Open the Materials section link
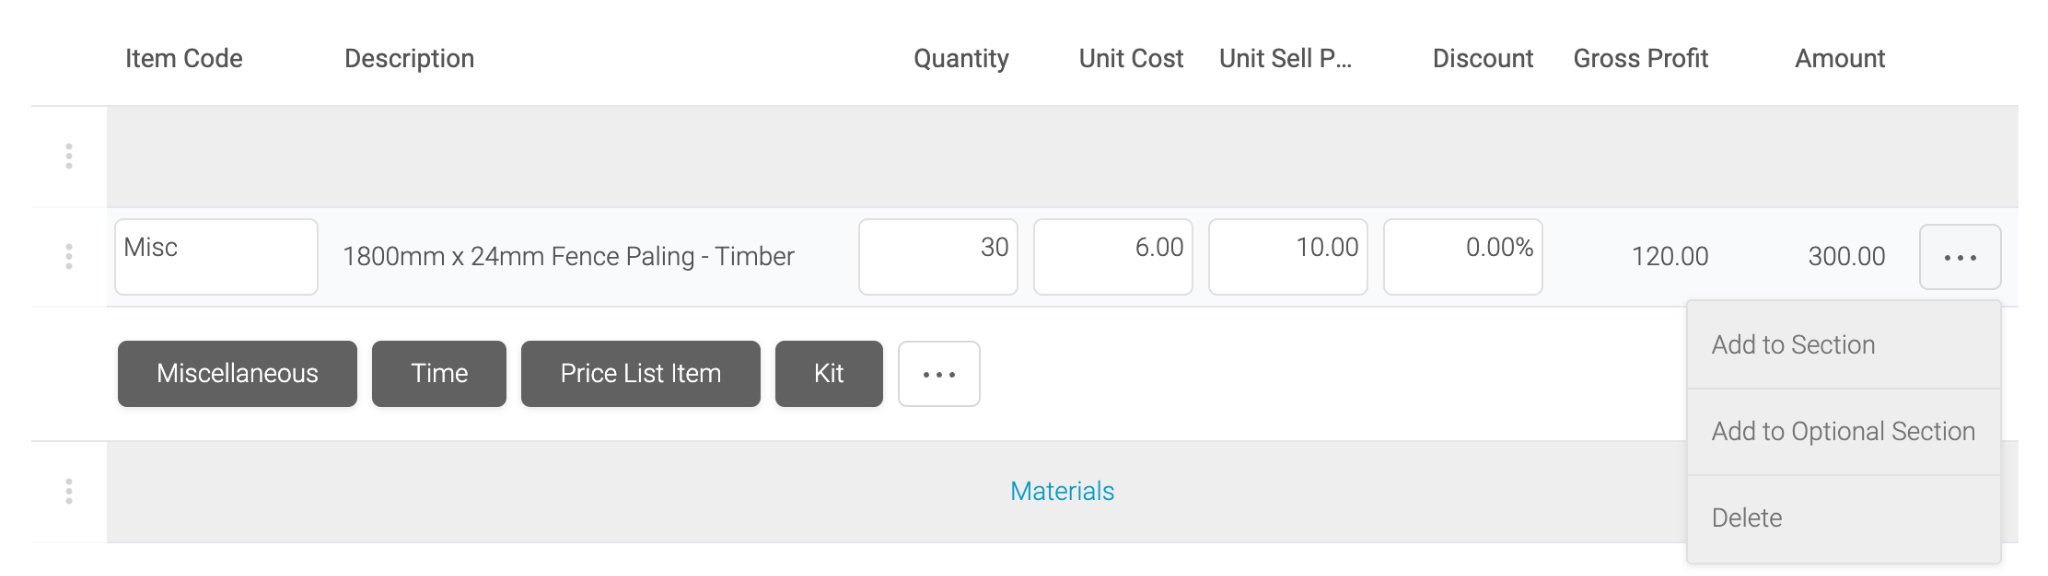Image resolution: width=2048 pixels, height=576 pixels. [x=1062, y=491]
